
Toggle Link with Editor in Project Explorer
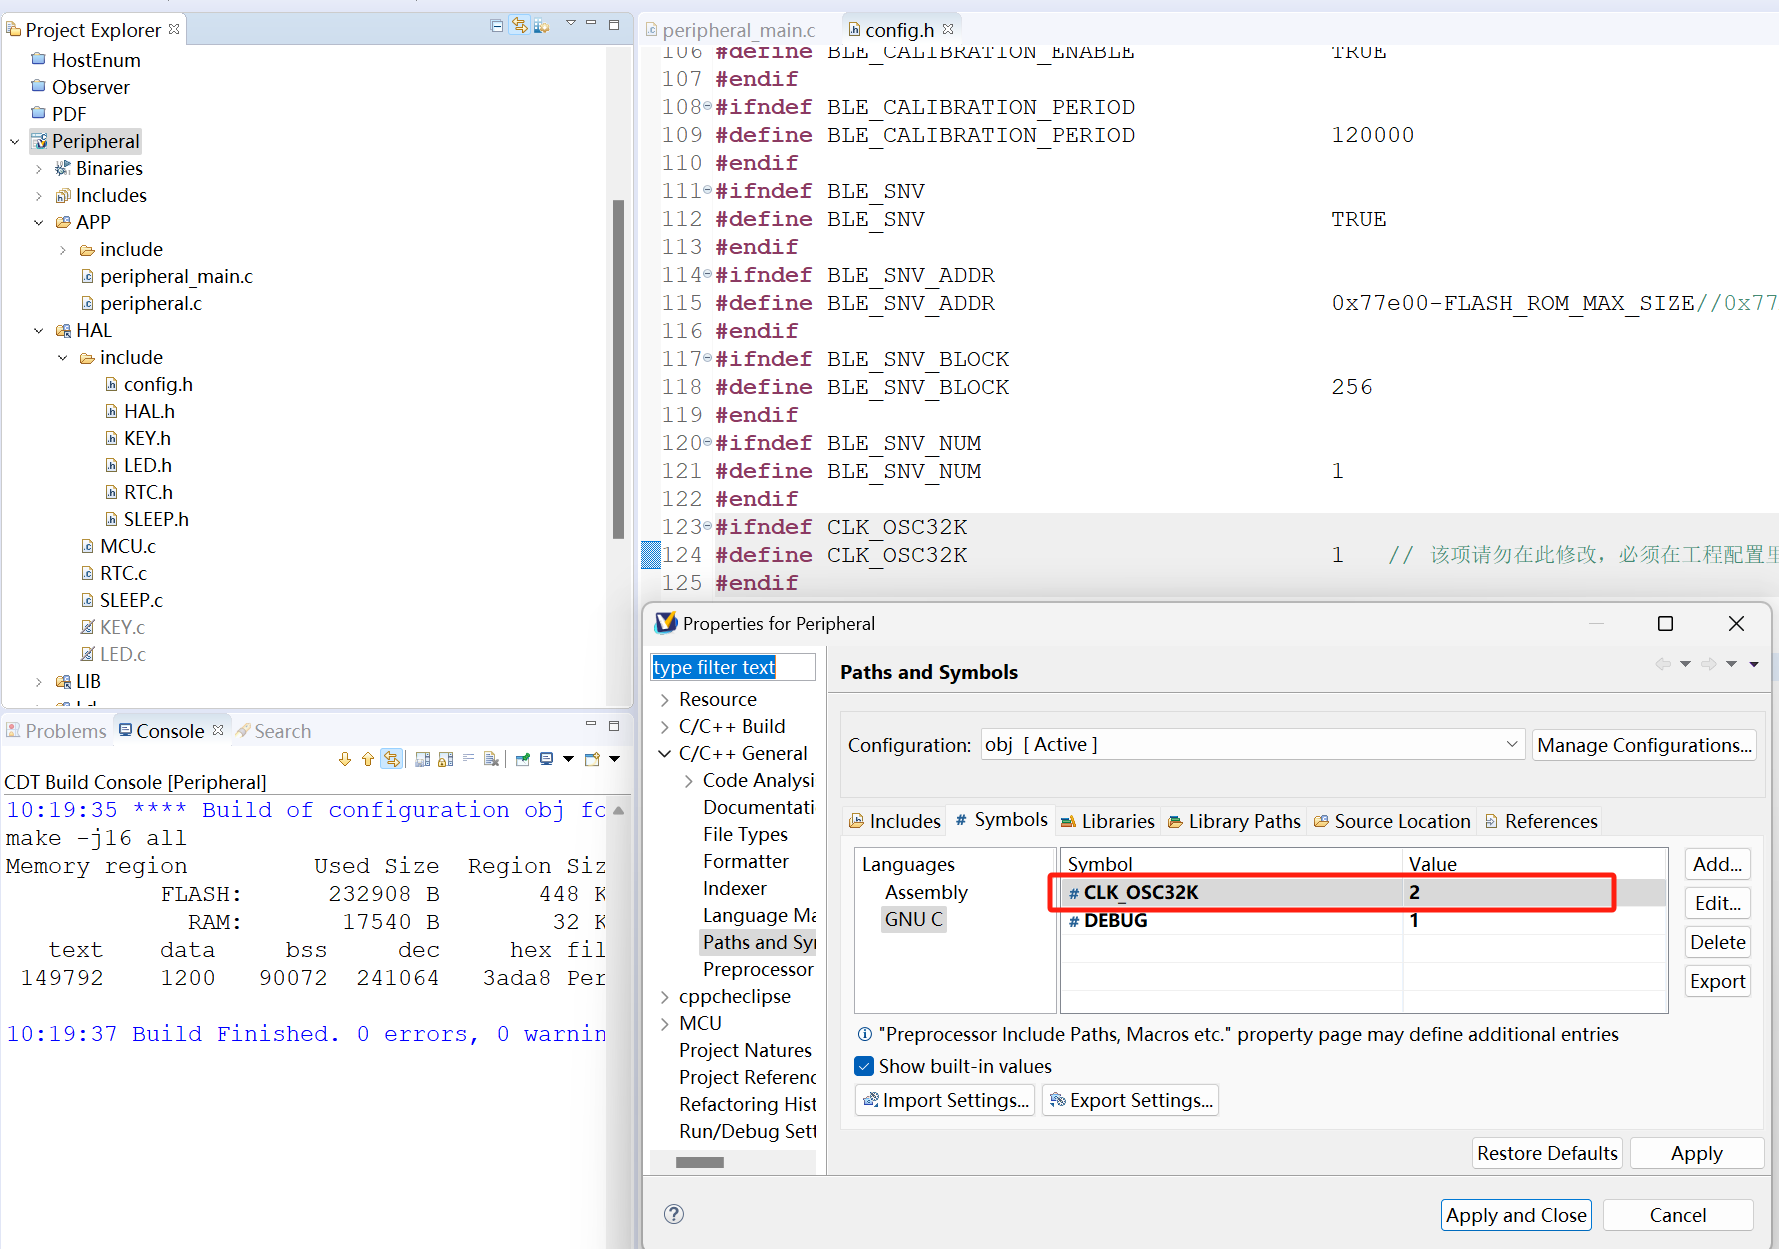coord(519,26)
